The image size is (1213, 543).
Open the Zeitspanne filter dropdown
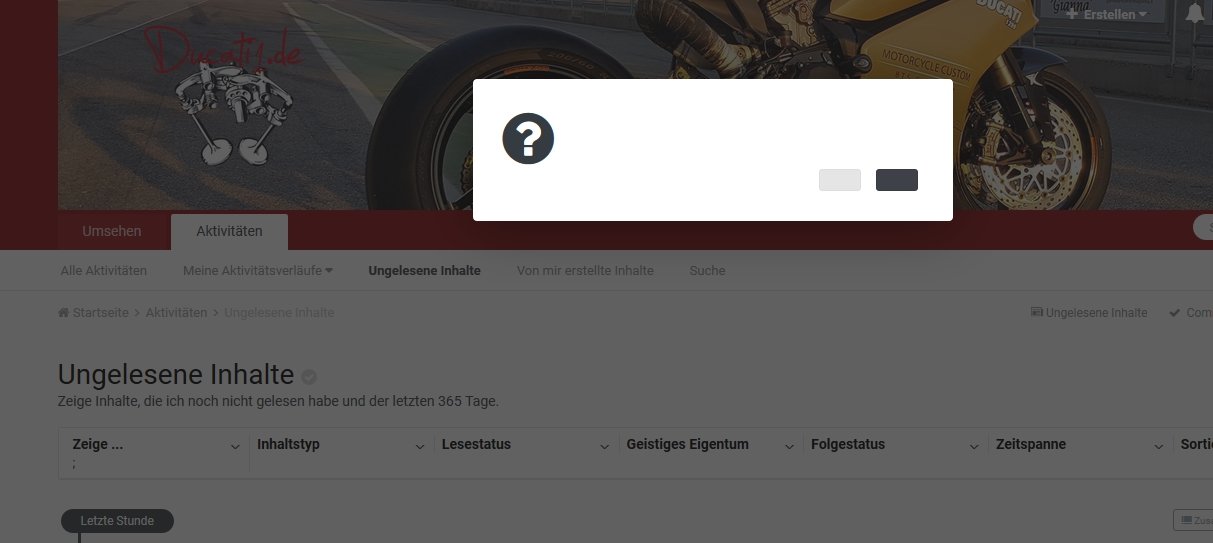(1080, 445)
